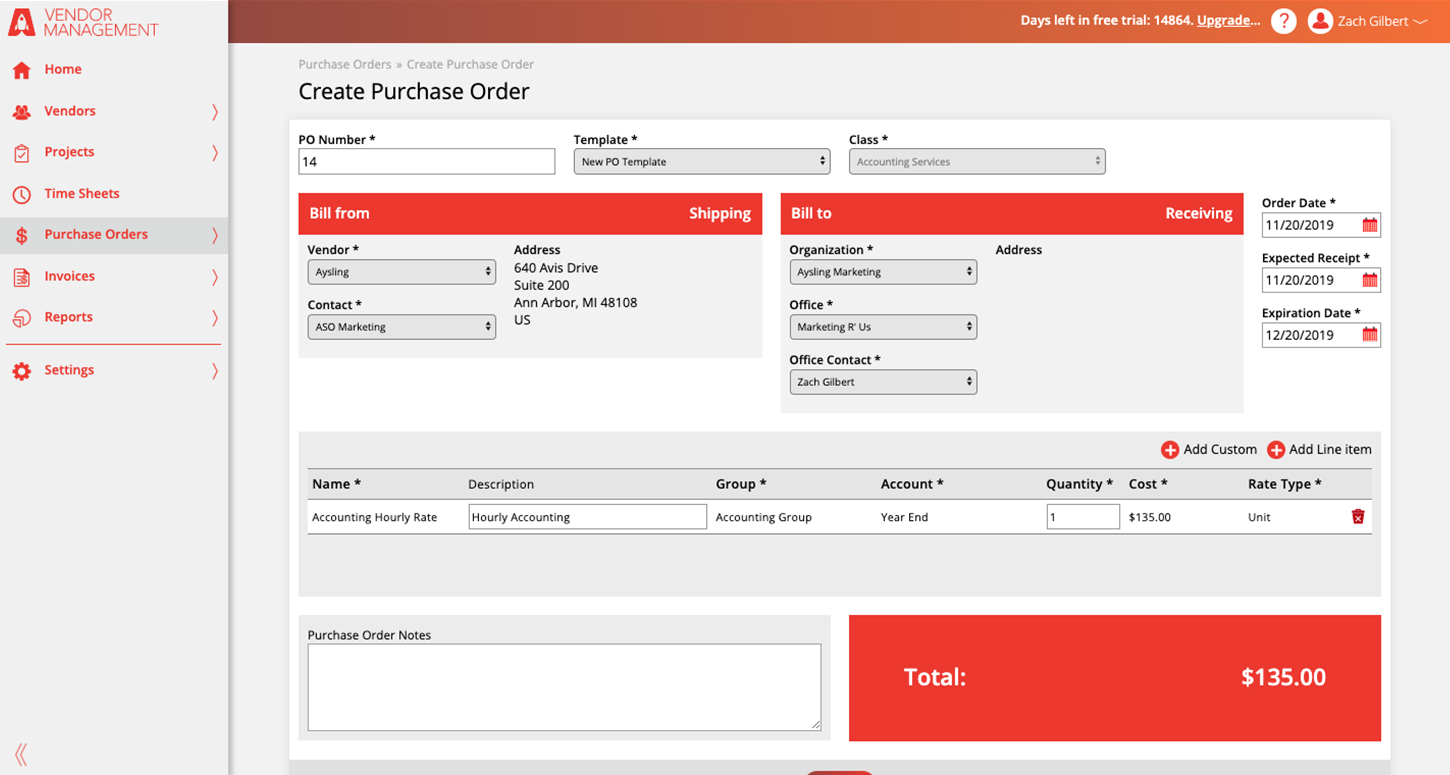Delete the Accounting Hourly Rate line item

click(x=1358, y=517)
